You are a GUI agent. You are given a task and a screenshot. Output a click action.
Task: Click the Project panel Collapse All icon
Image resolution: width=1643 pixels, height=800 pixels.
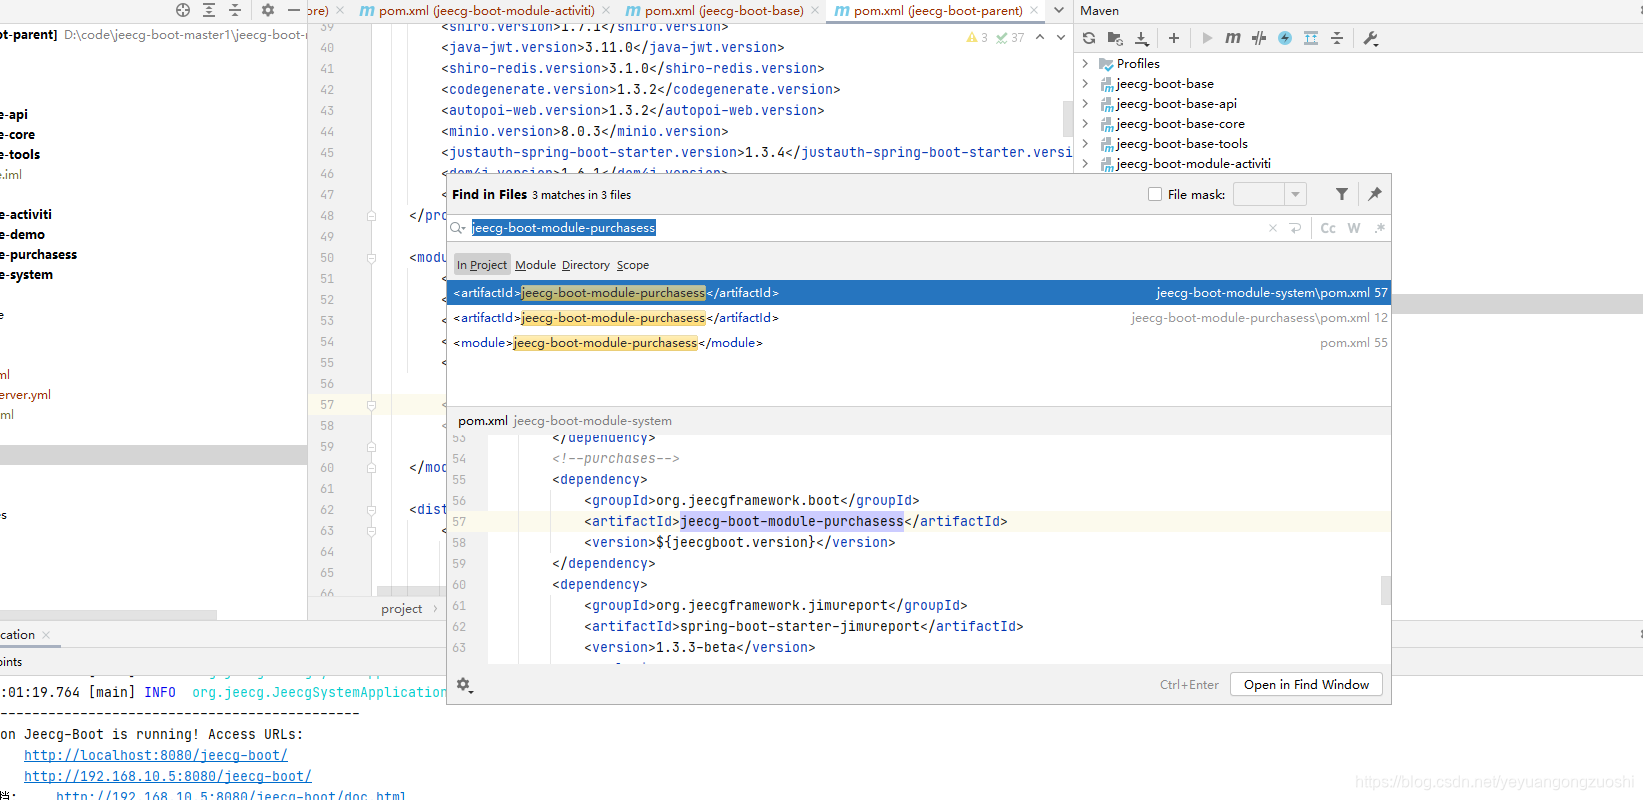[x=235, y=10]
